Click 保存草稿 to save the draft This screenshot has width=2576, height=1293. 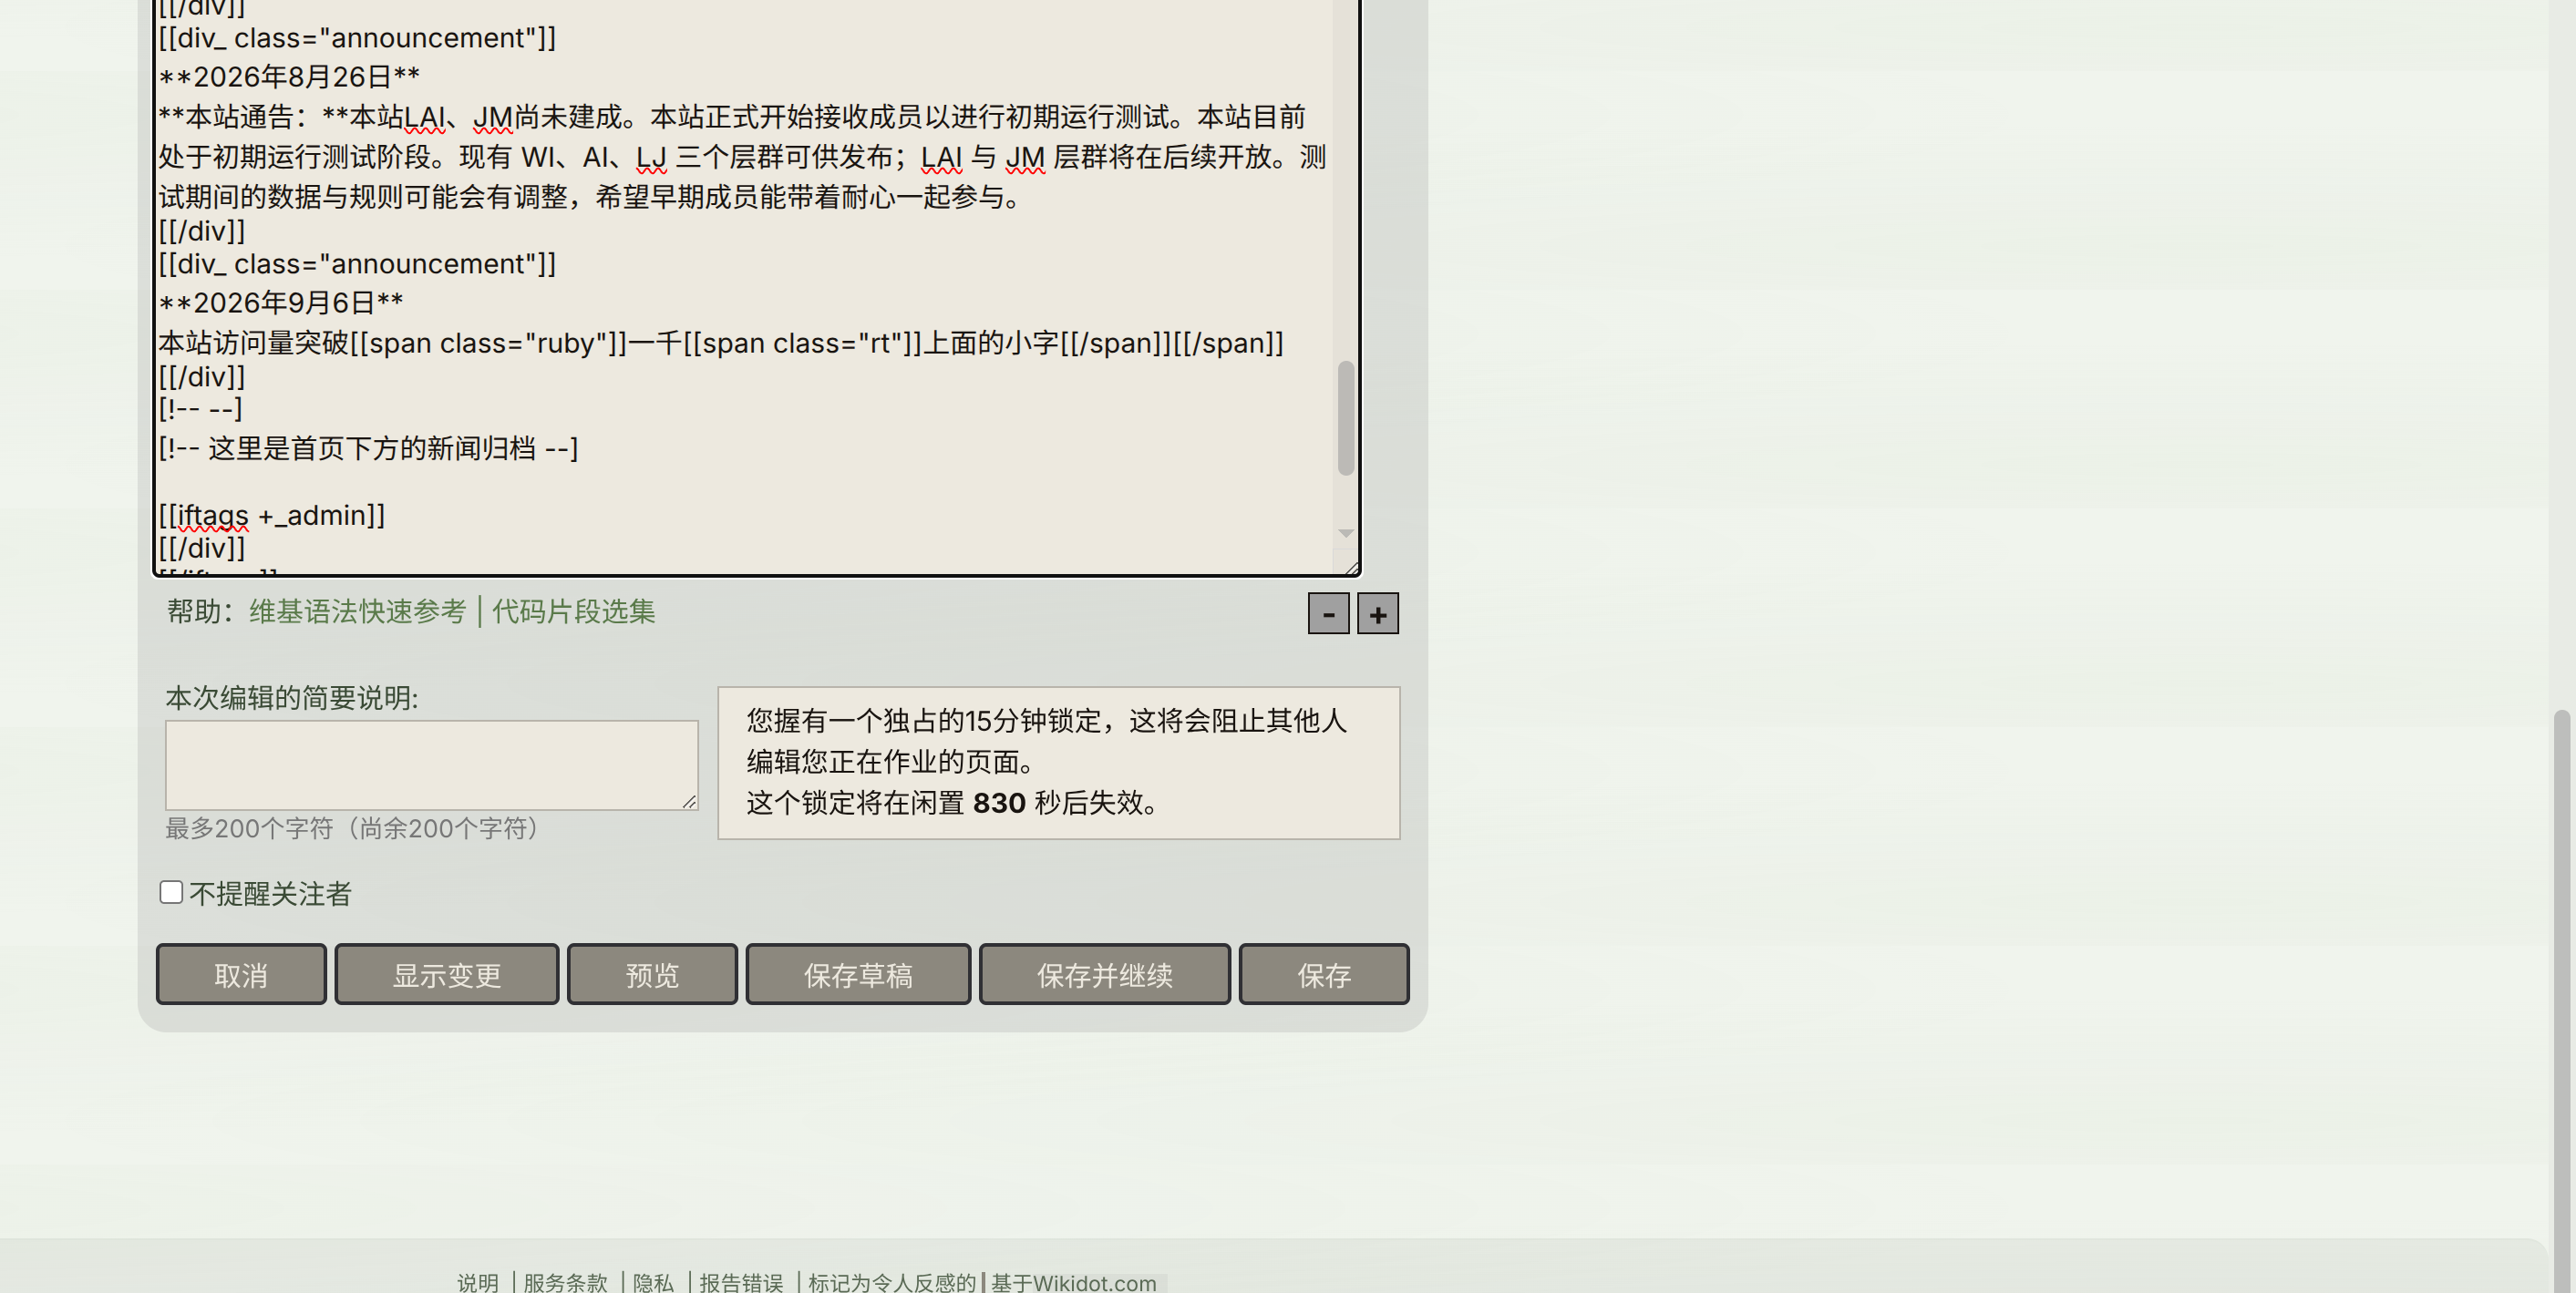click(858, 974)
